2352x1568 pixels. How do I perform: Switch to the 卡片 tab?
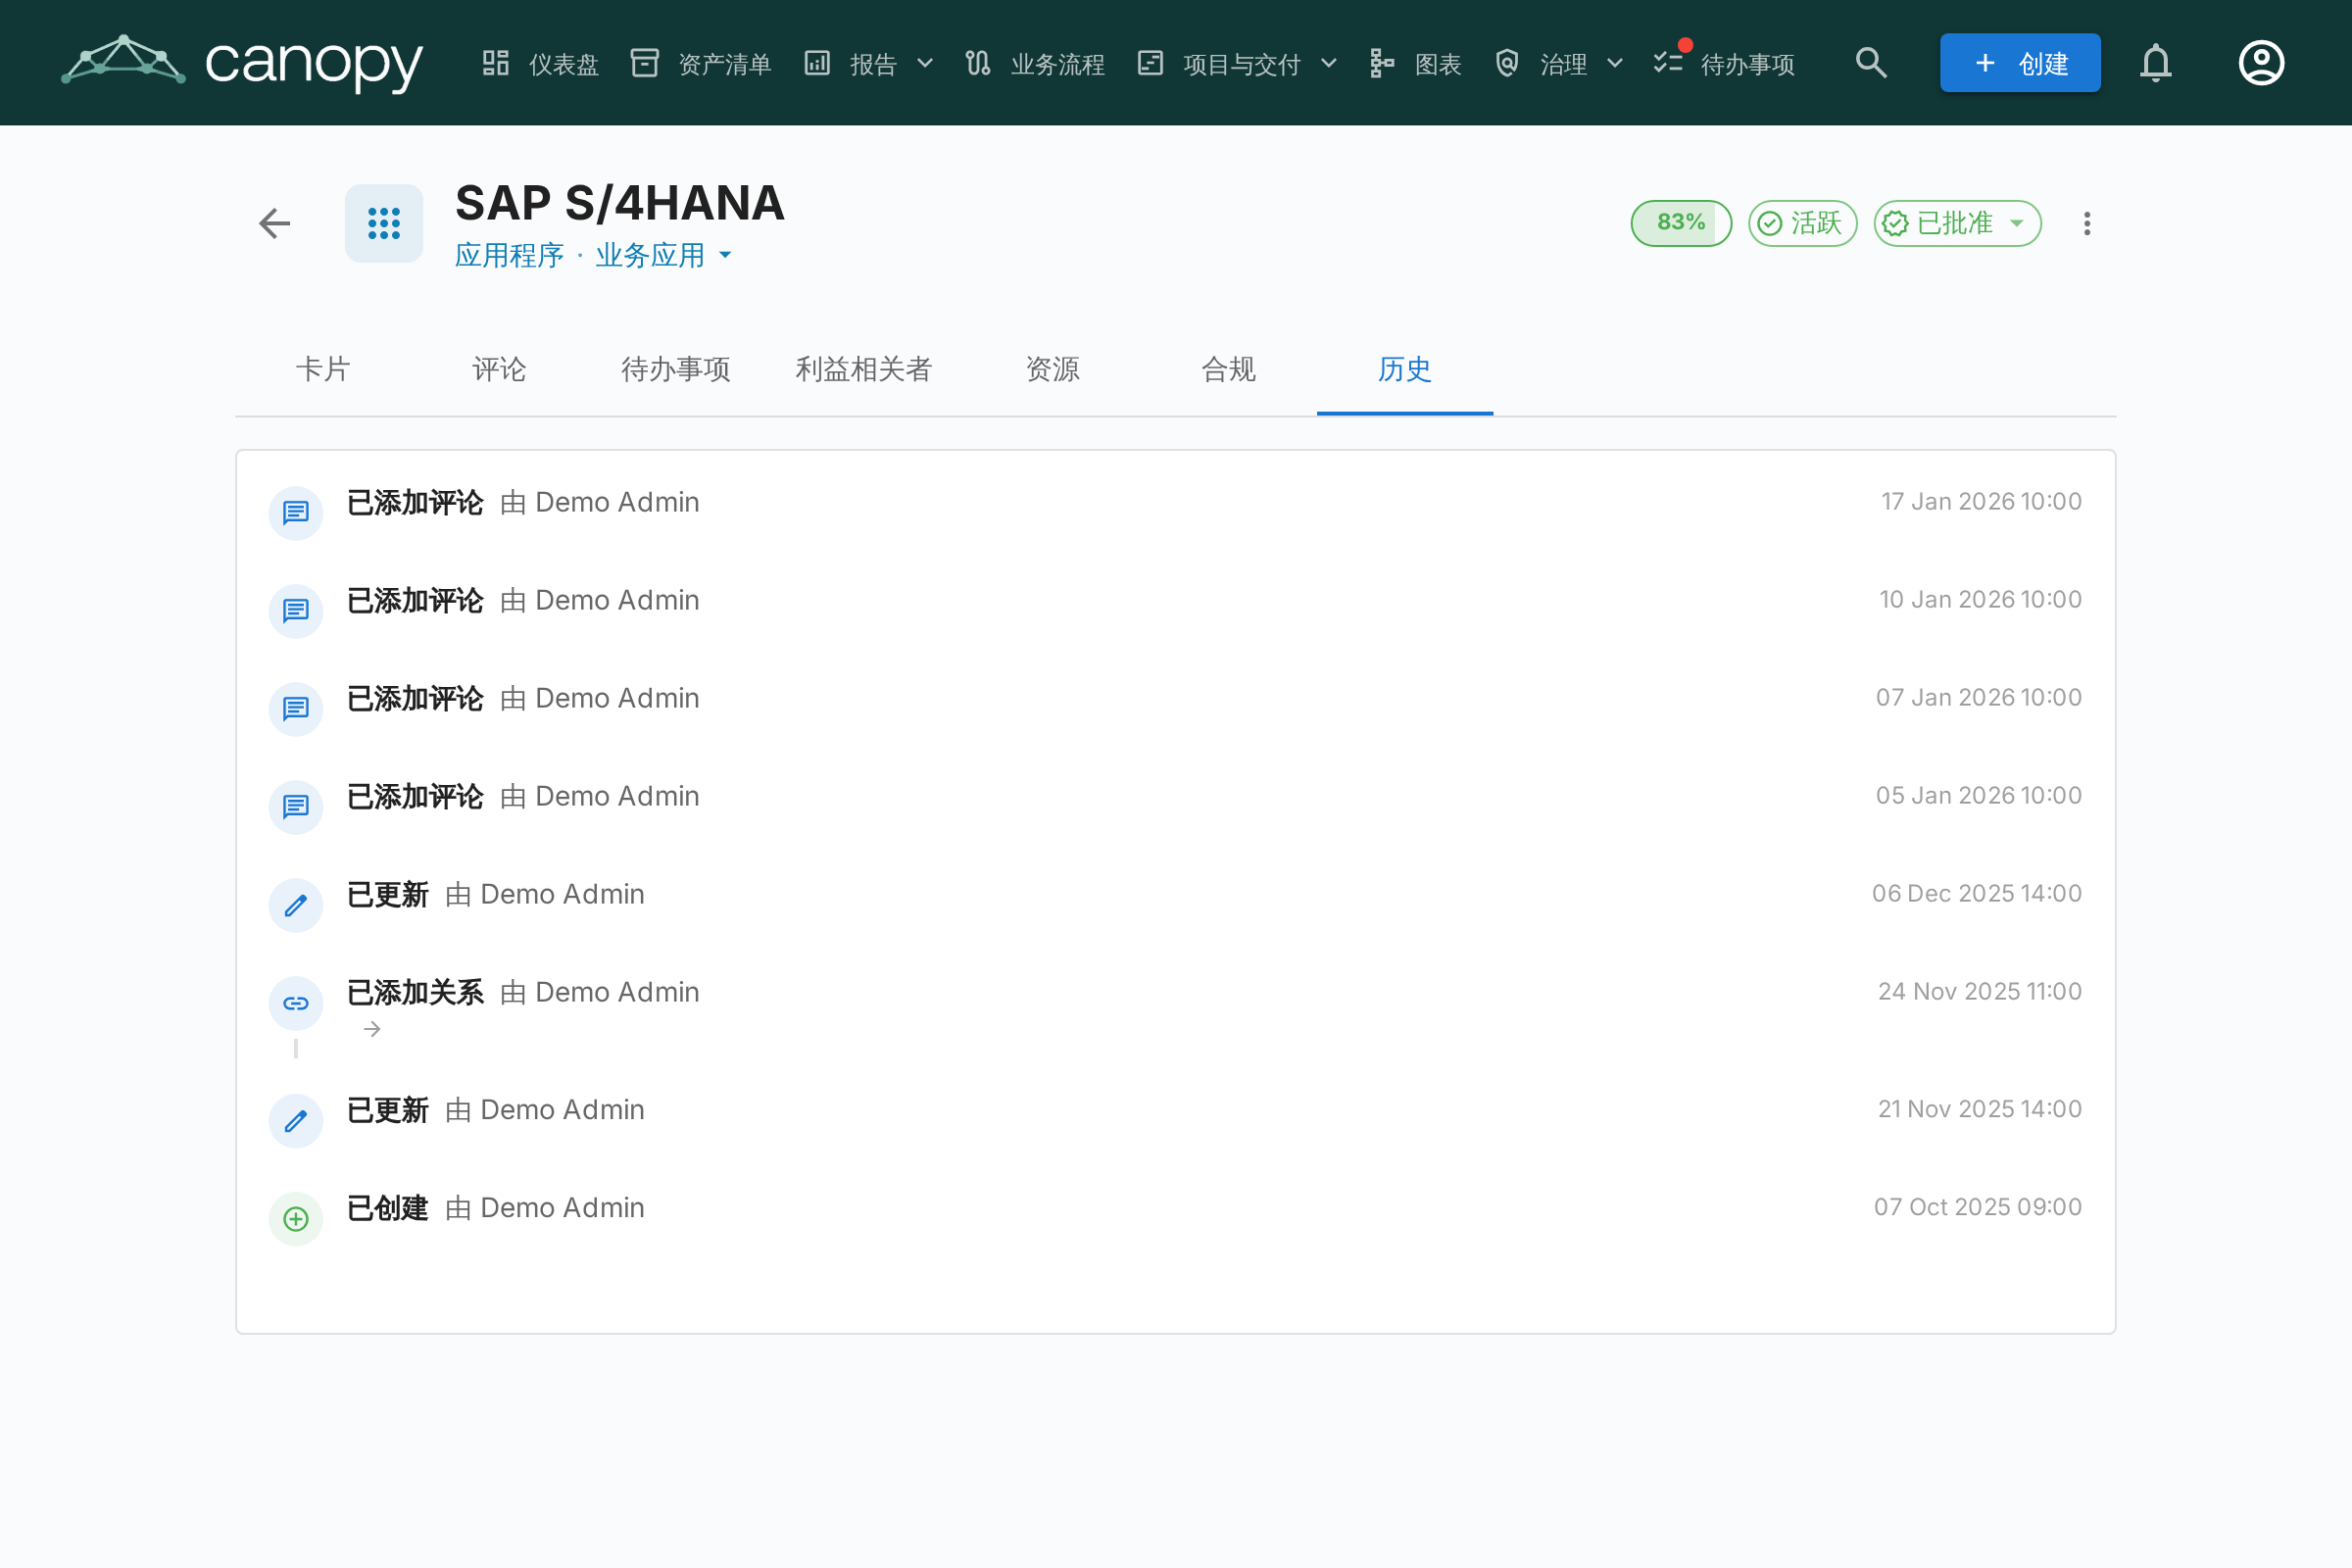[x=323, y=369]
